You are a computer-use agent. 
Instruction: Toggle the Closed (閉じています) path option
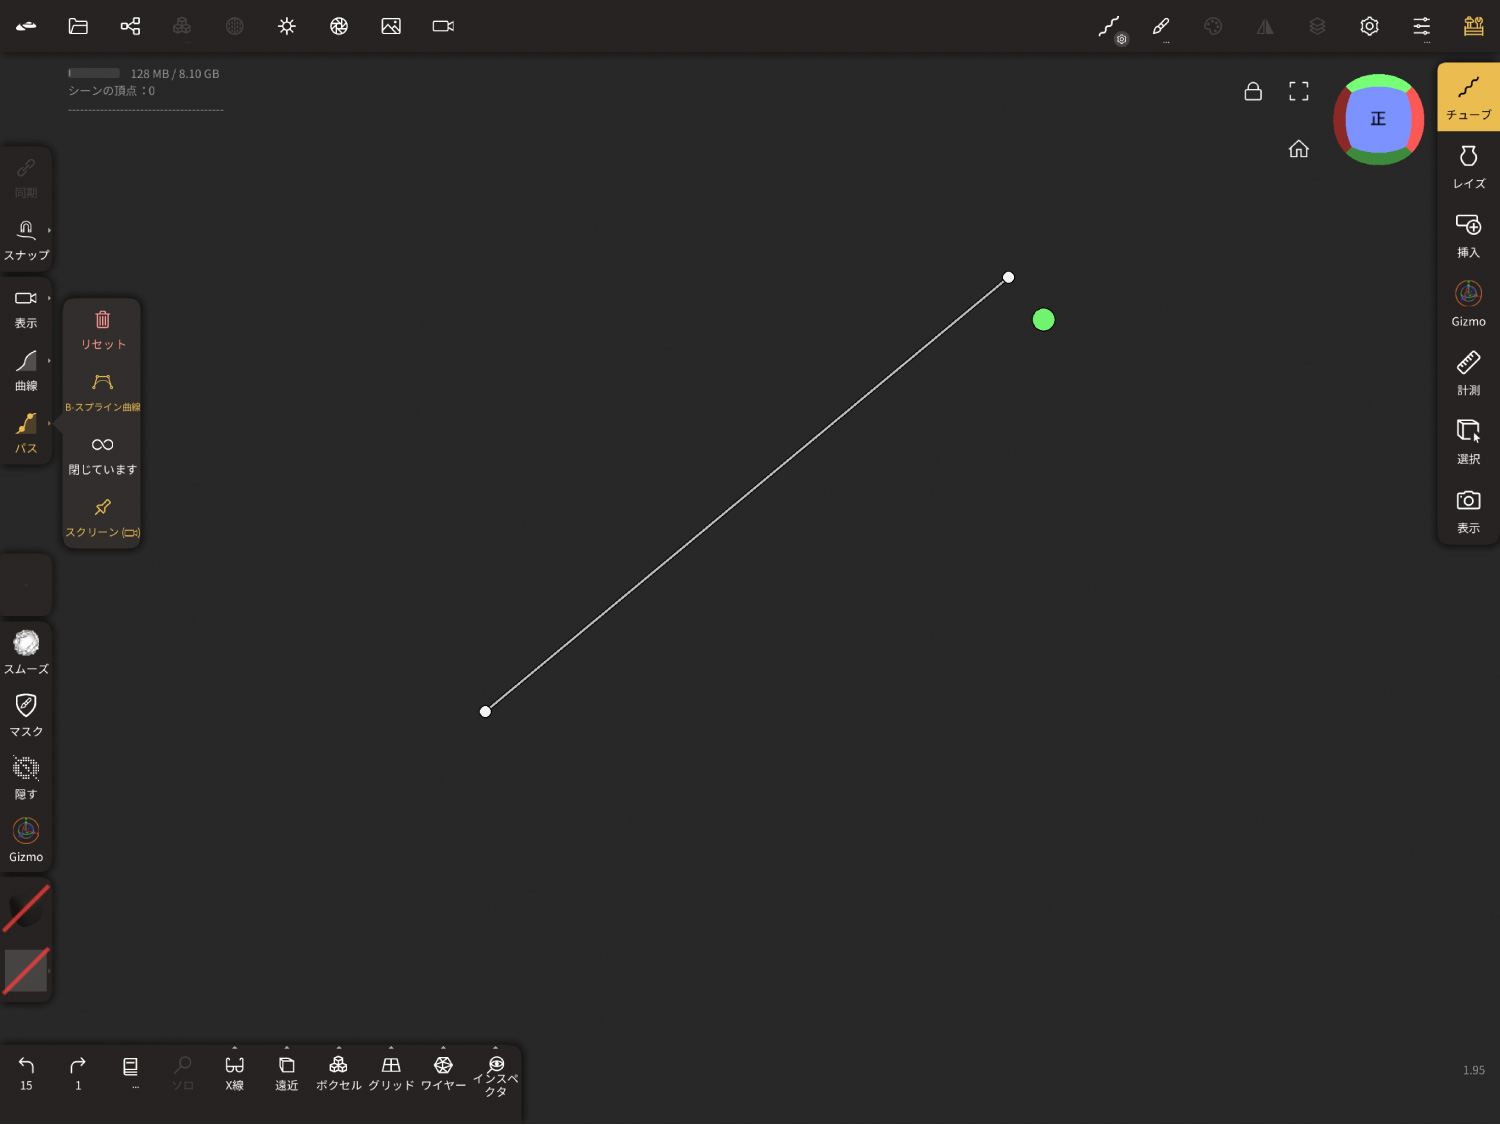click(x=102, y=454)
